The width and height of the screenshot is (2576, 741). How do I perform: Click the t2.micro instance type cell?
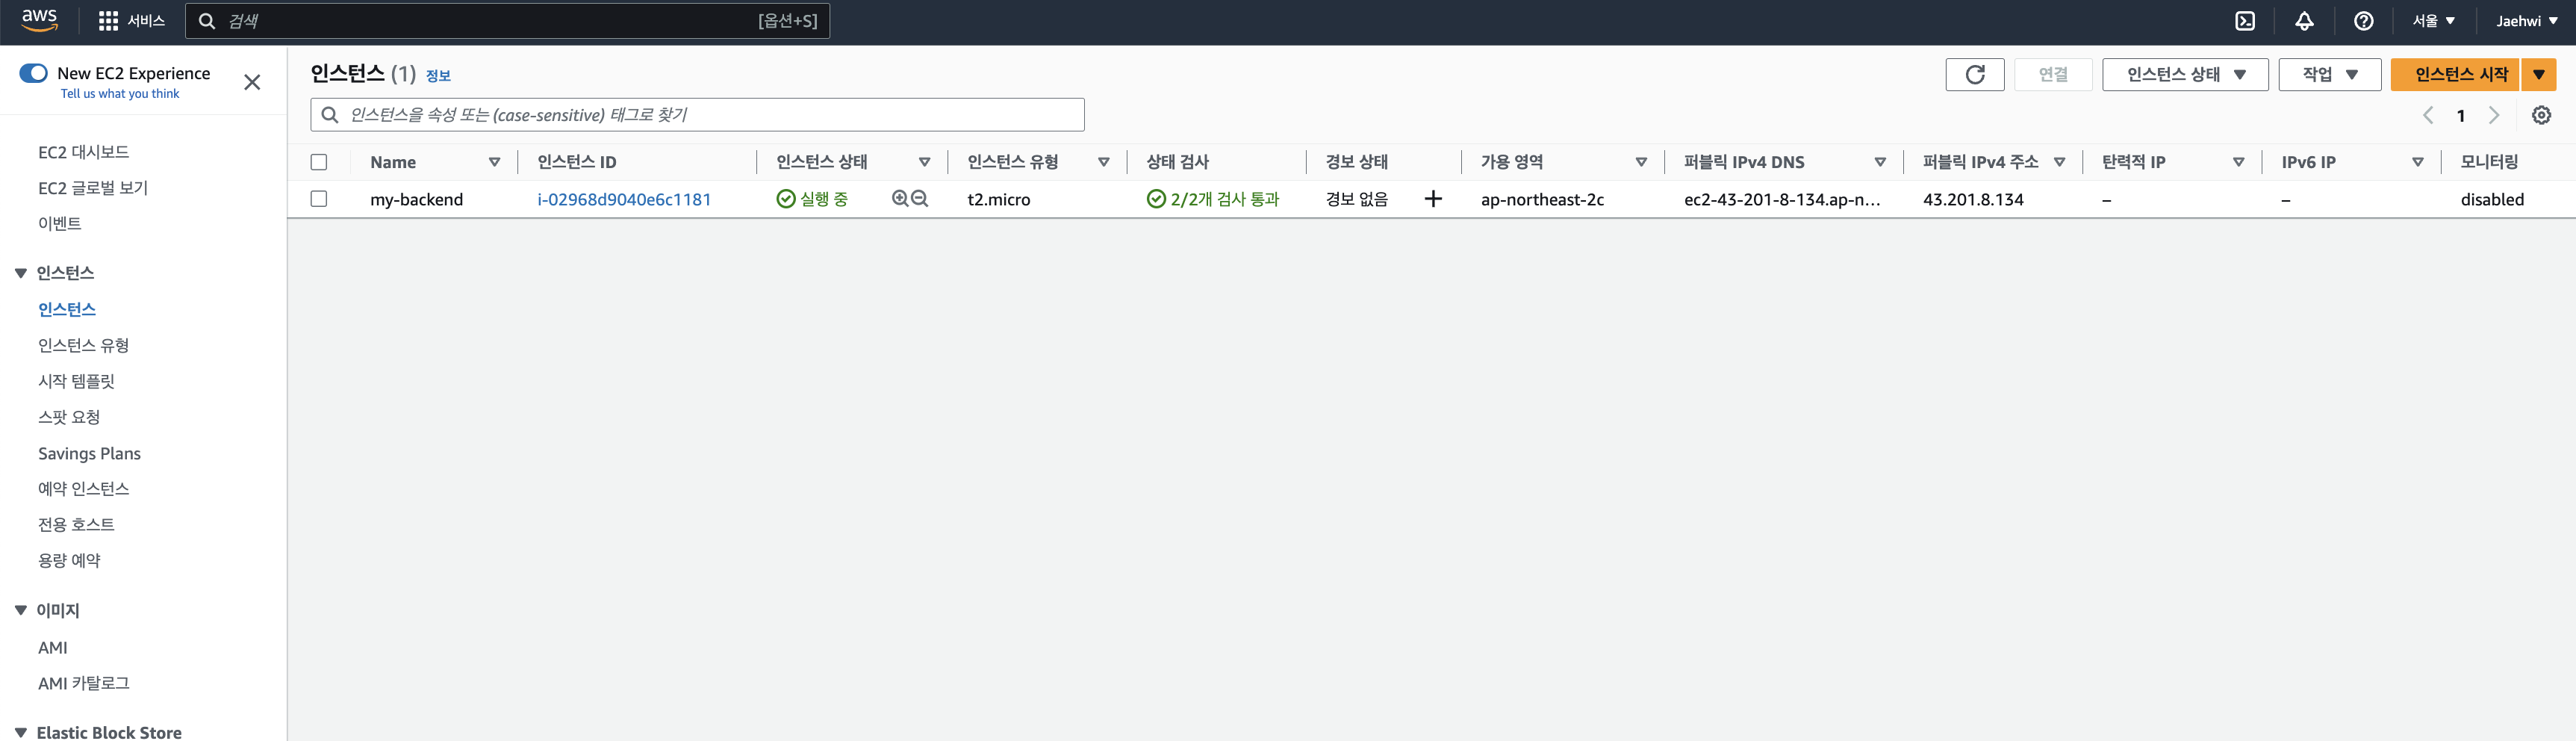click(x=999, y=199)
